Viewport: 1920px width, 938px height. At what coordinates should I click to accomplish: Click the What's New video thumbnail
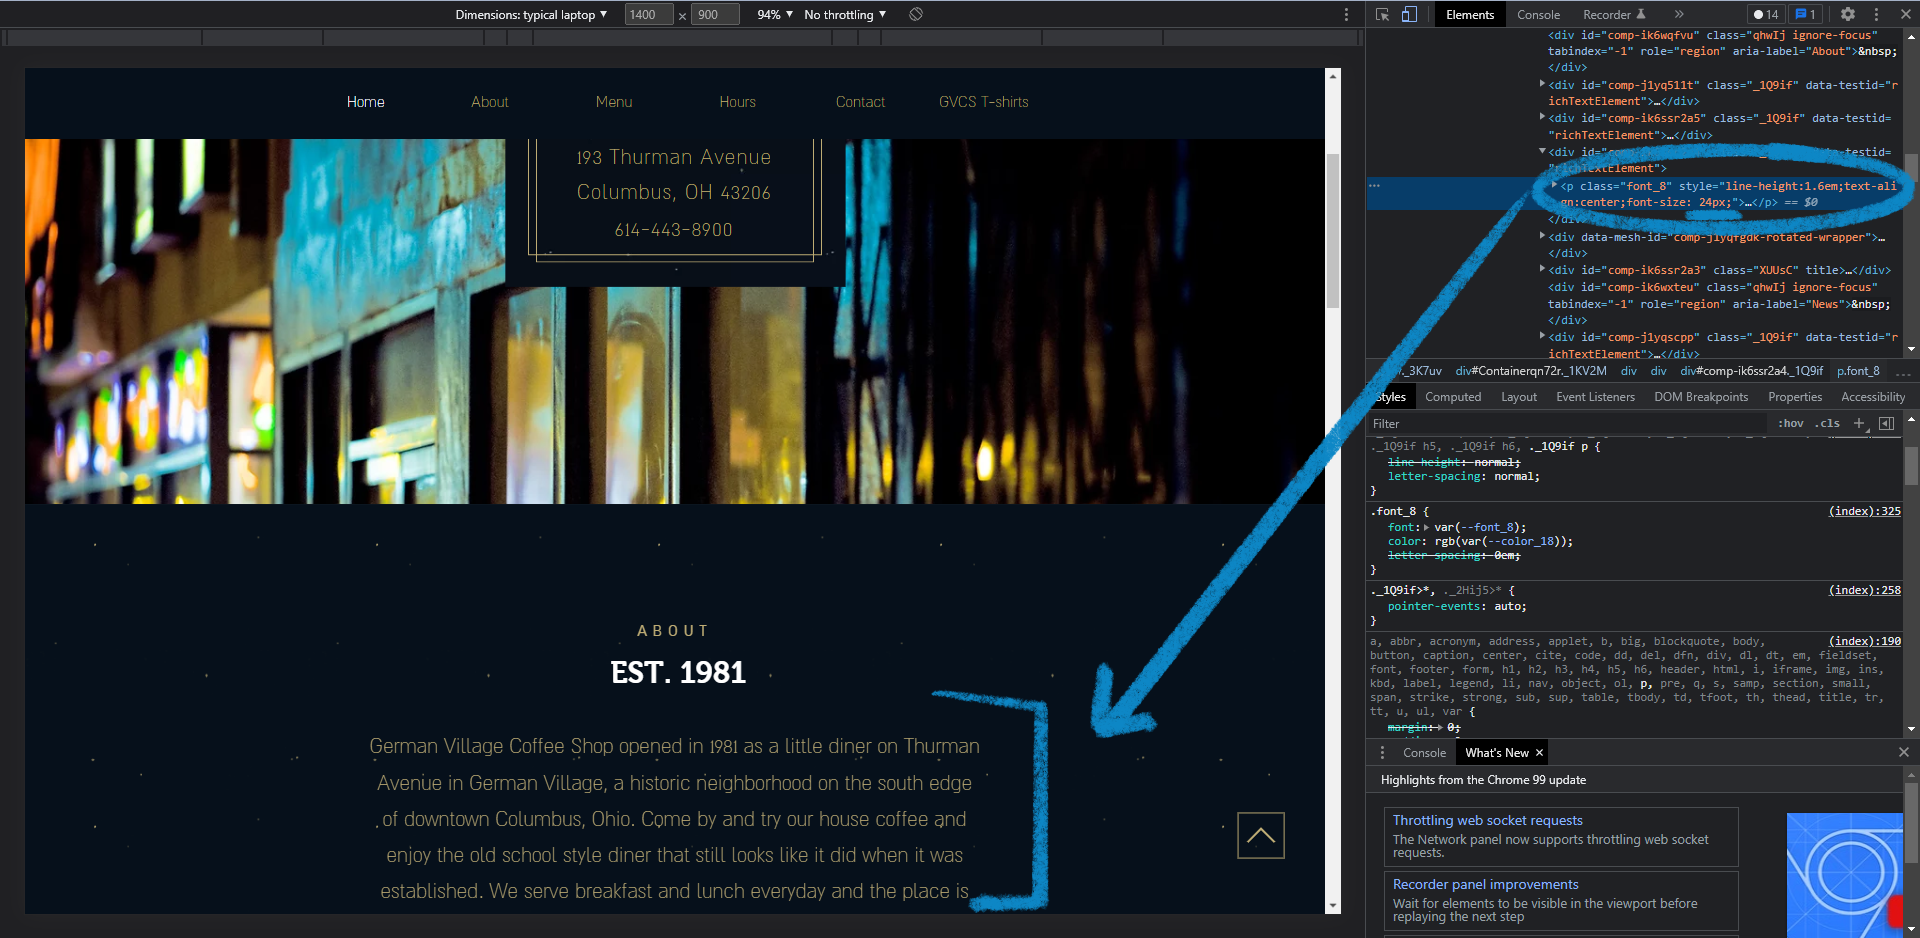(x=1845, y=875)
